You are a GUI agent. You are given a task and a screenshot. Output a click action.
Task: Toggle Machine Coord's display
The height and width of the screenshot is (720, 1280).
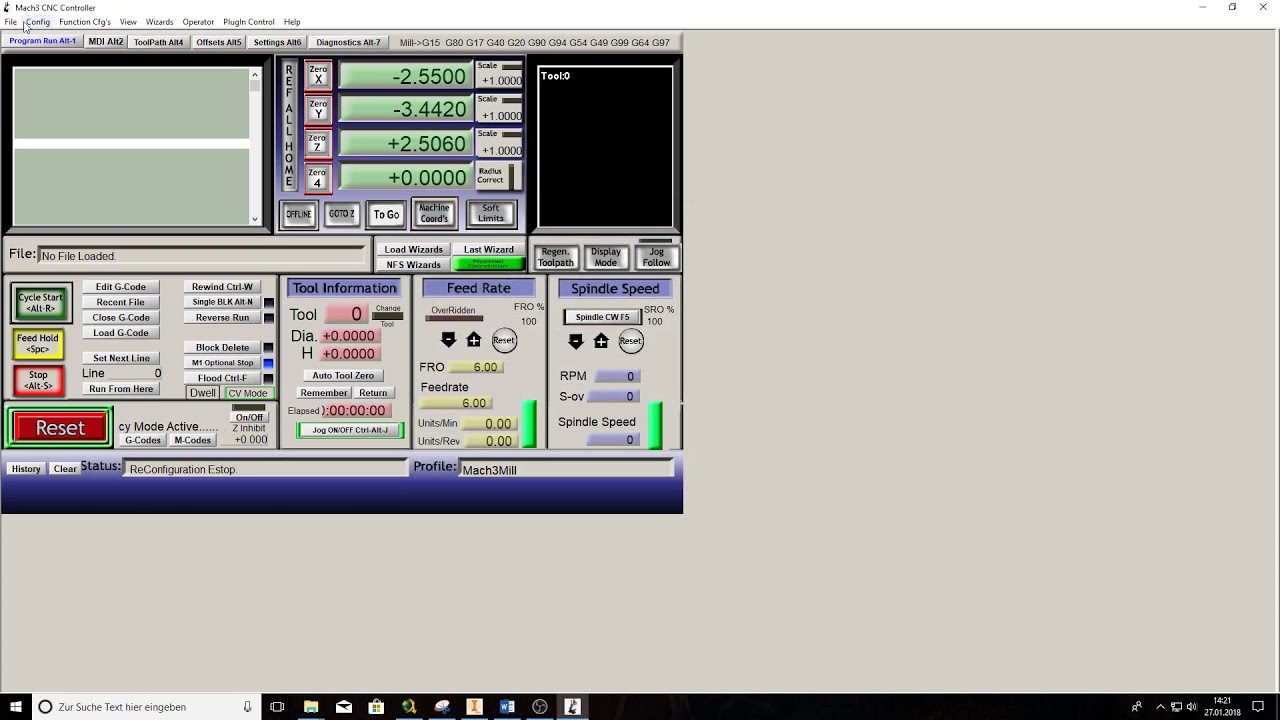pyautogui.click(x=434, y=214)
